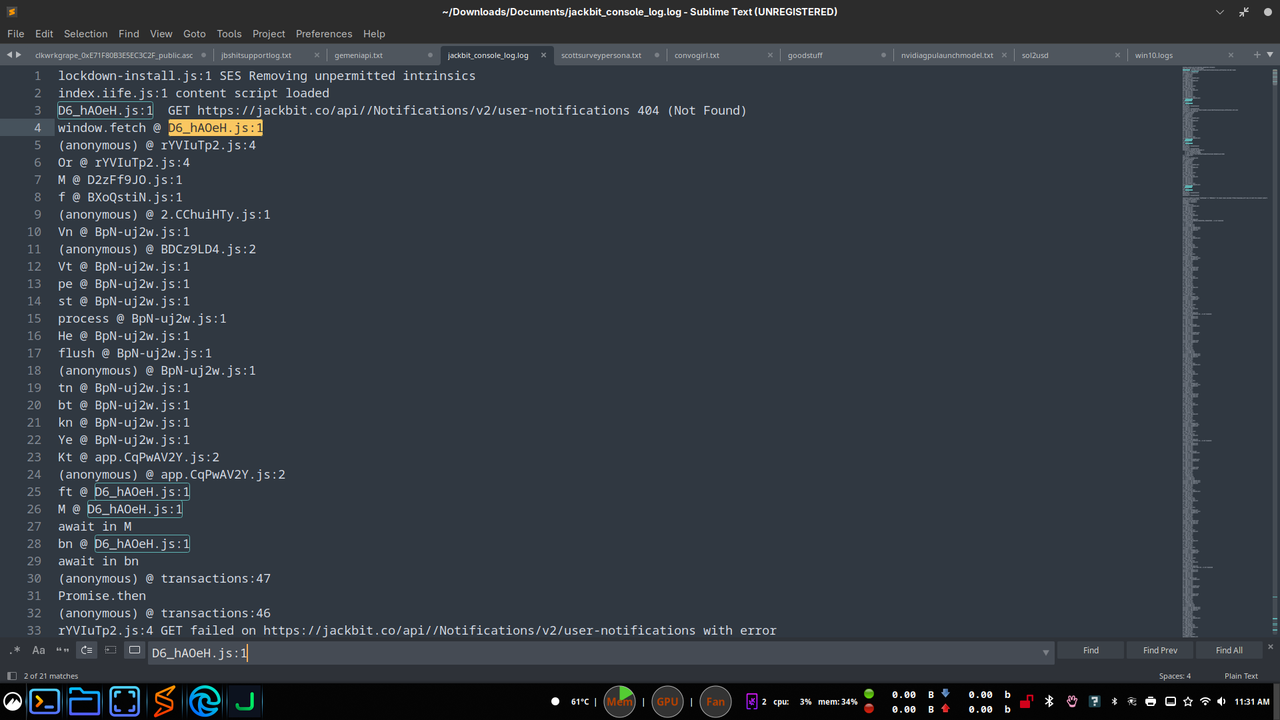The height and width of the screenshot is (720, 1280).
Task: Open the volume speaker tray icon
Action: click(1222, 702)
